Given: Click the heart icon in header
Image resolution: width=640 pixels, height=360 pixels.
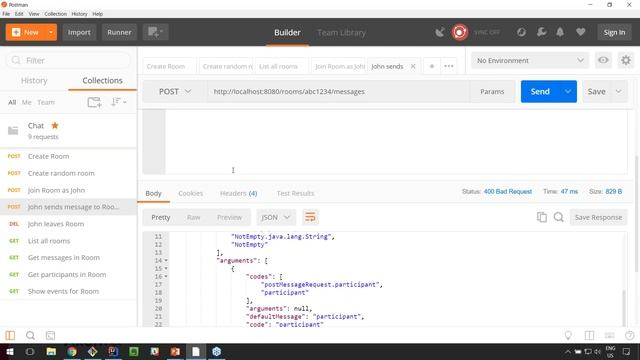Looking at the screenshot, I should tap(580, 32).
